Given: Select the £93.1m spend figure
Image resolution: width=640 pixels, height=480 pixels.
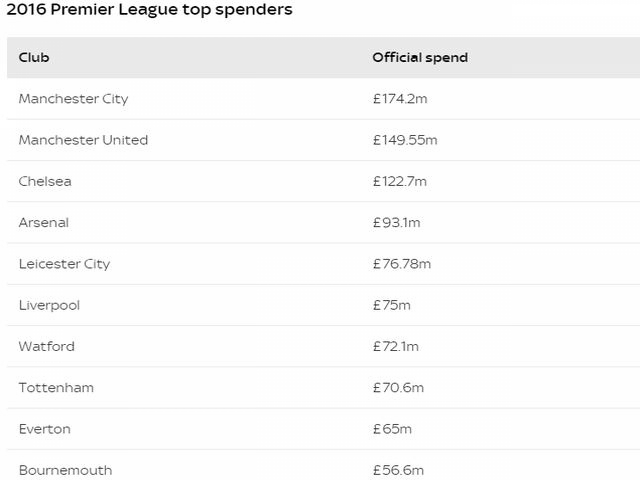Looking at the screenshot, I should pyautogui.click(x=396, y=222).
